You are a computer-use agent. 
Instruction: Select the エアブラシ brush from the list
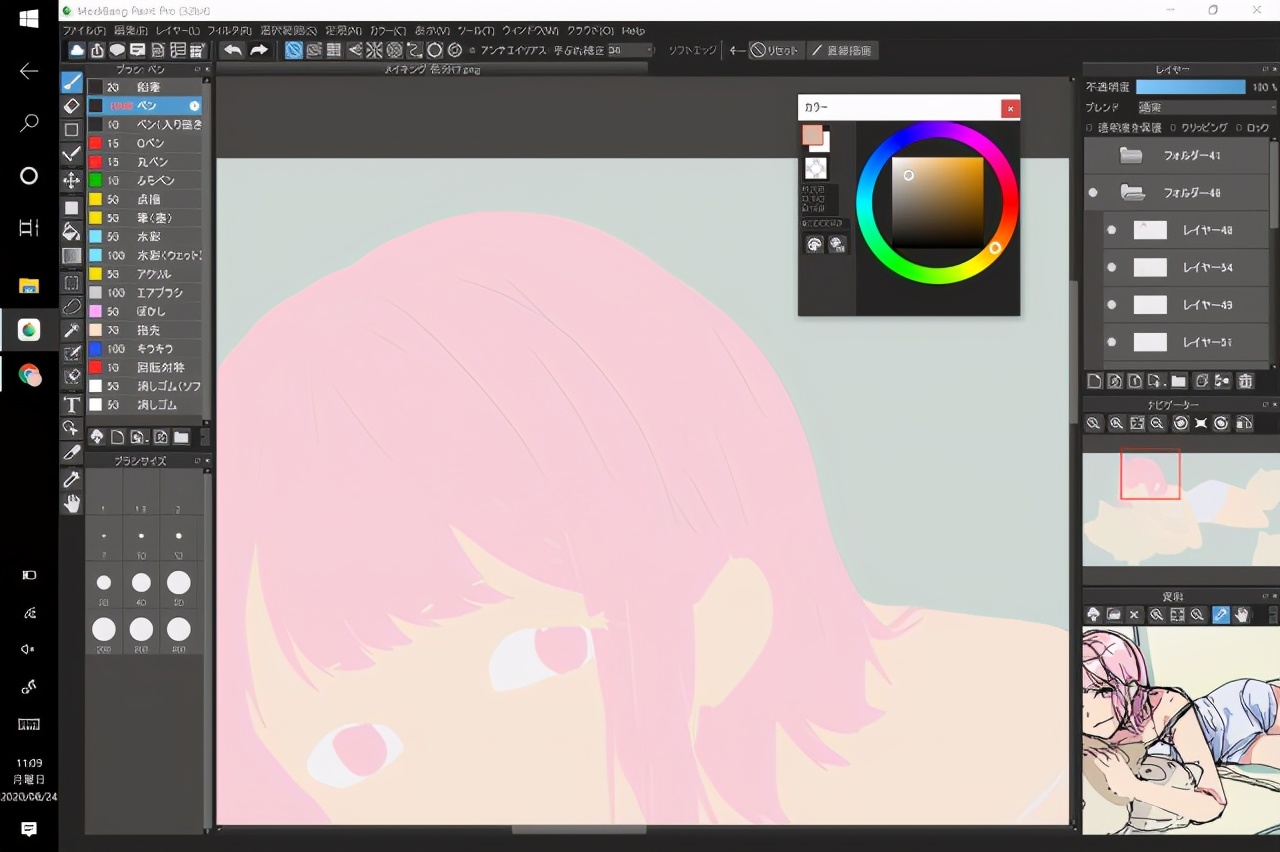(x=144, y=293)
